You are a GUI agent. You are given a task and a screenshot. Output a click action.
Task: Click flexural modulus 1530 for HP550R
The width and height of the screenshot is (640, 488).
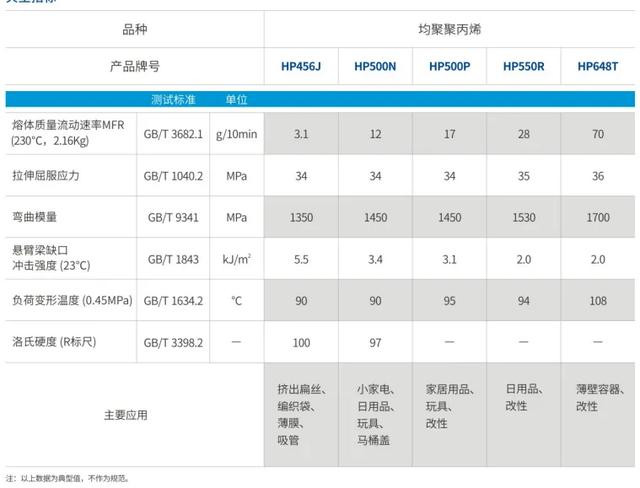pos(524,217)
